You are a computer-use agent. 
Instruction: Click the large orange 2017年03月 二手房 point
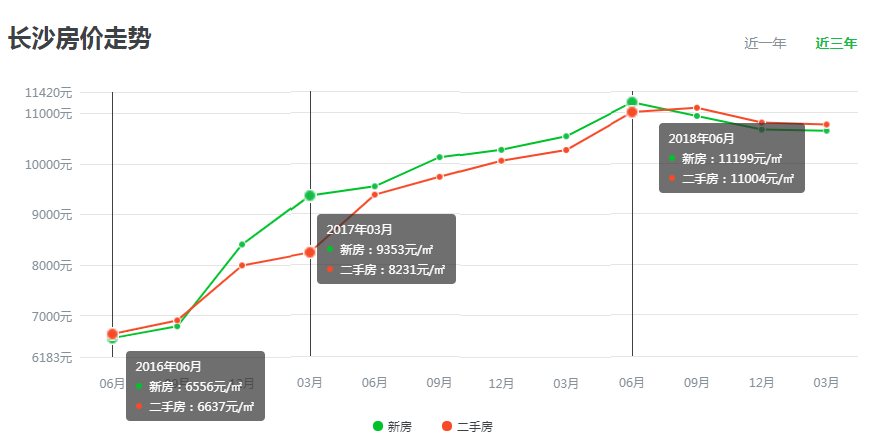point(310,252)
